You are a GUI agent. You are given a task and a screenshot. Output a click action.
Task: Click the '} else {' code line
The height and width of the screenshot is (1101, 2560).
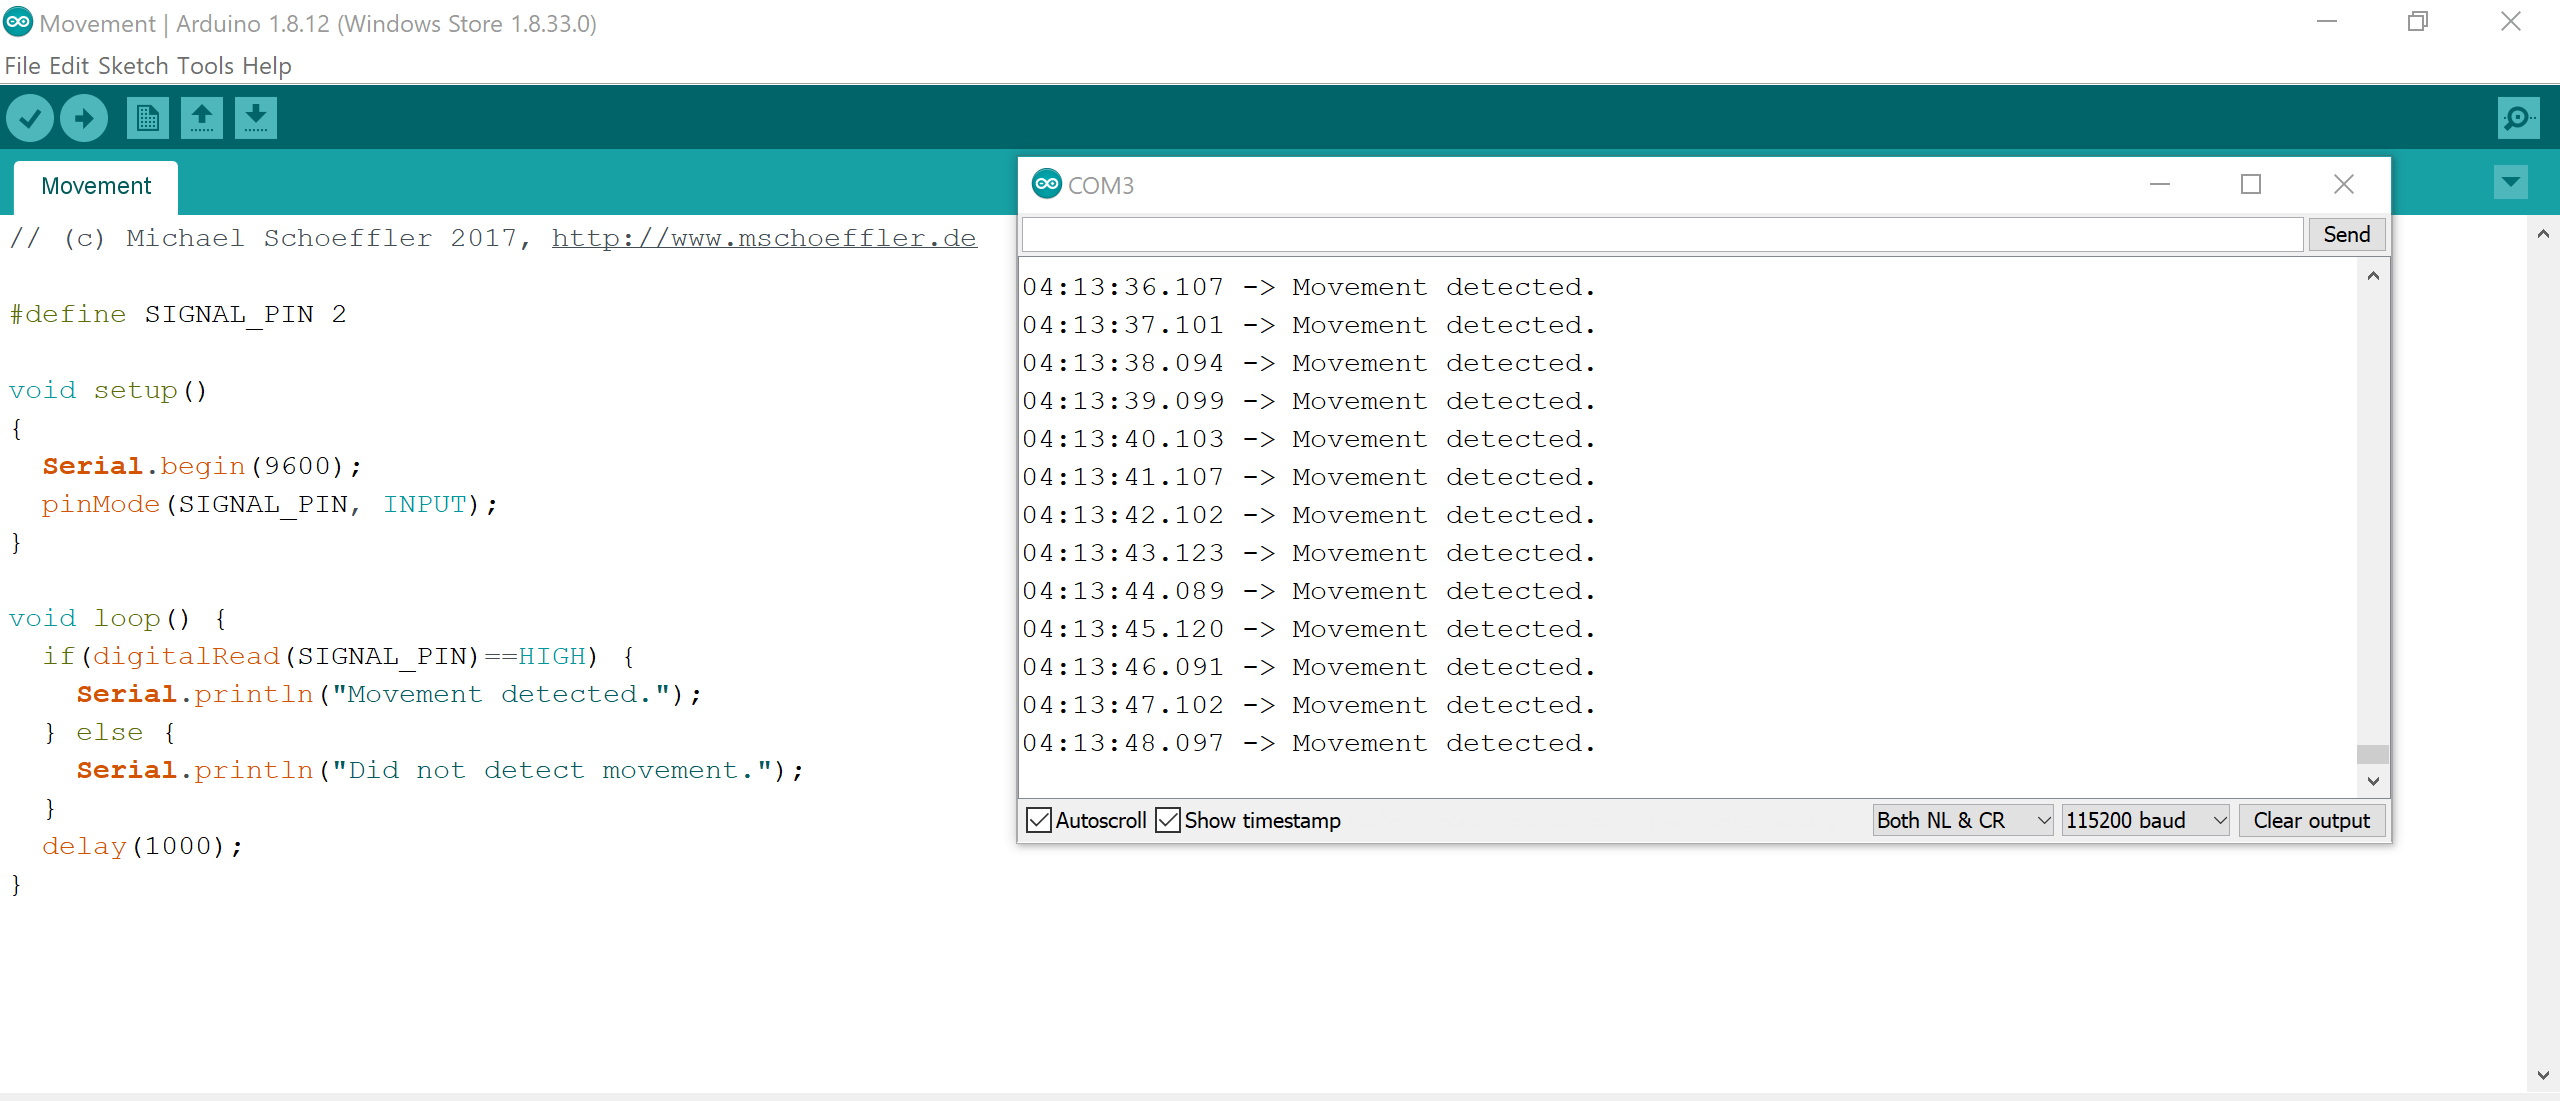tap(110, 732)
